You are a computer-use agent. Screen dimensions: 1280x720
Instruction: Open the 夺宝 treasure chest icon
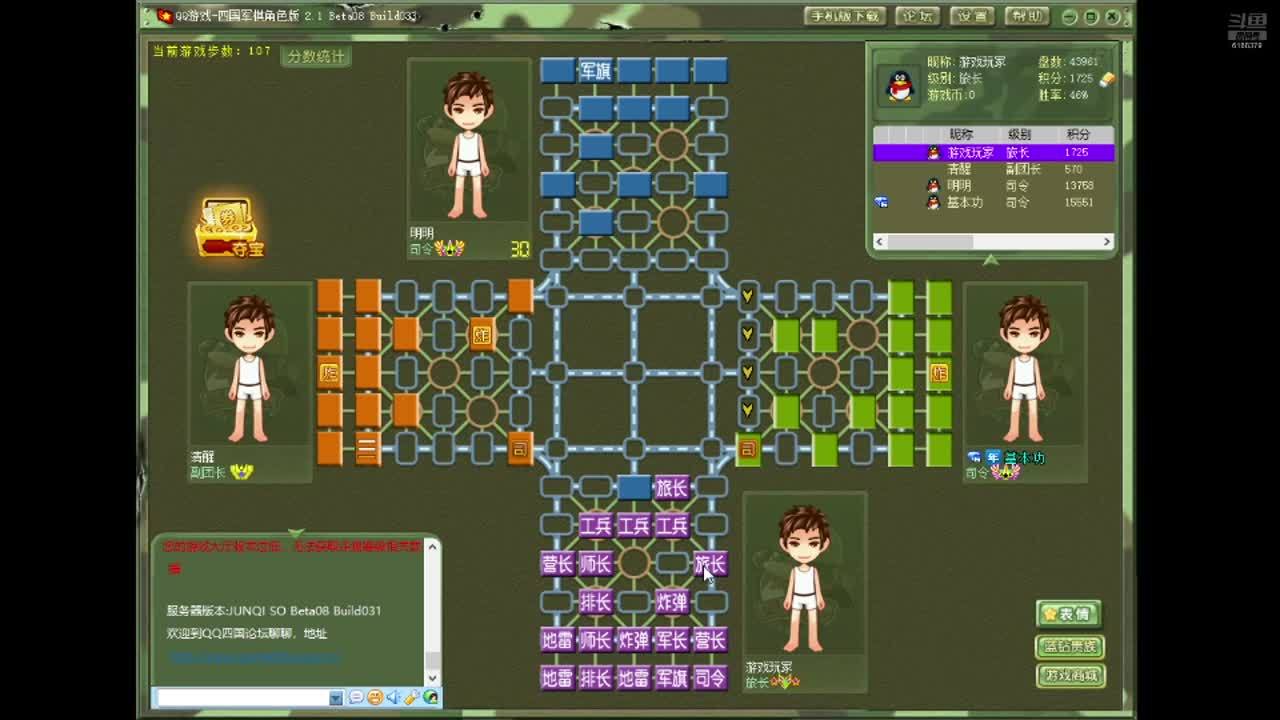point(229,228)
